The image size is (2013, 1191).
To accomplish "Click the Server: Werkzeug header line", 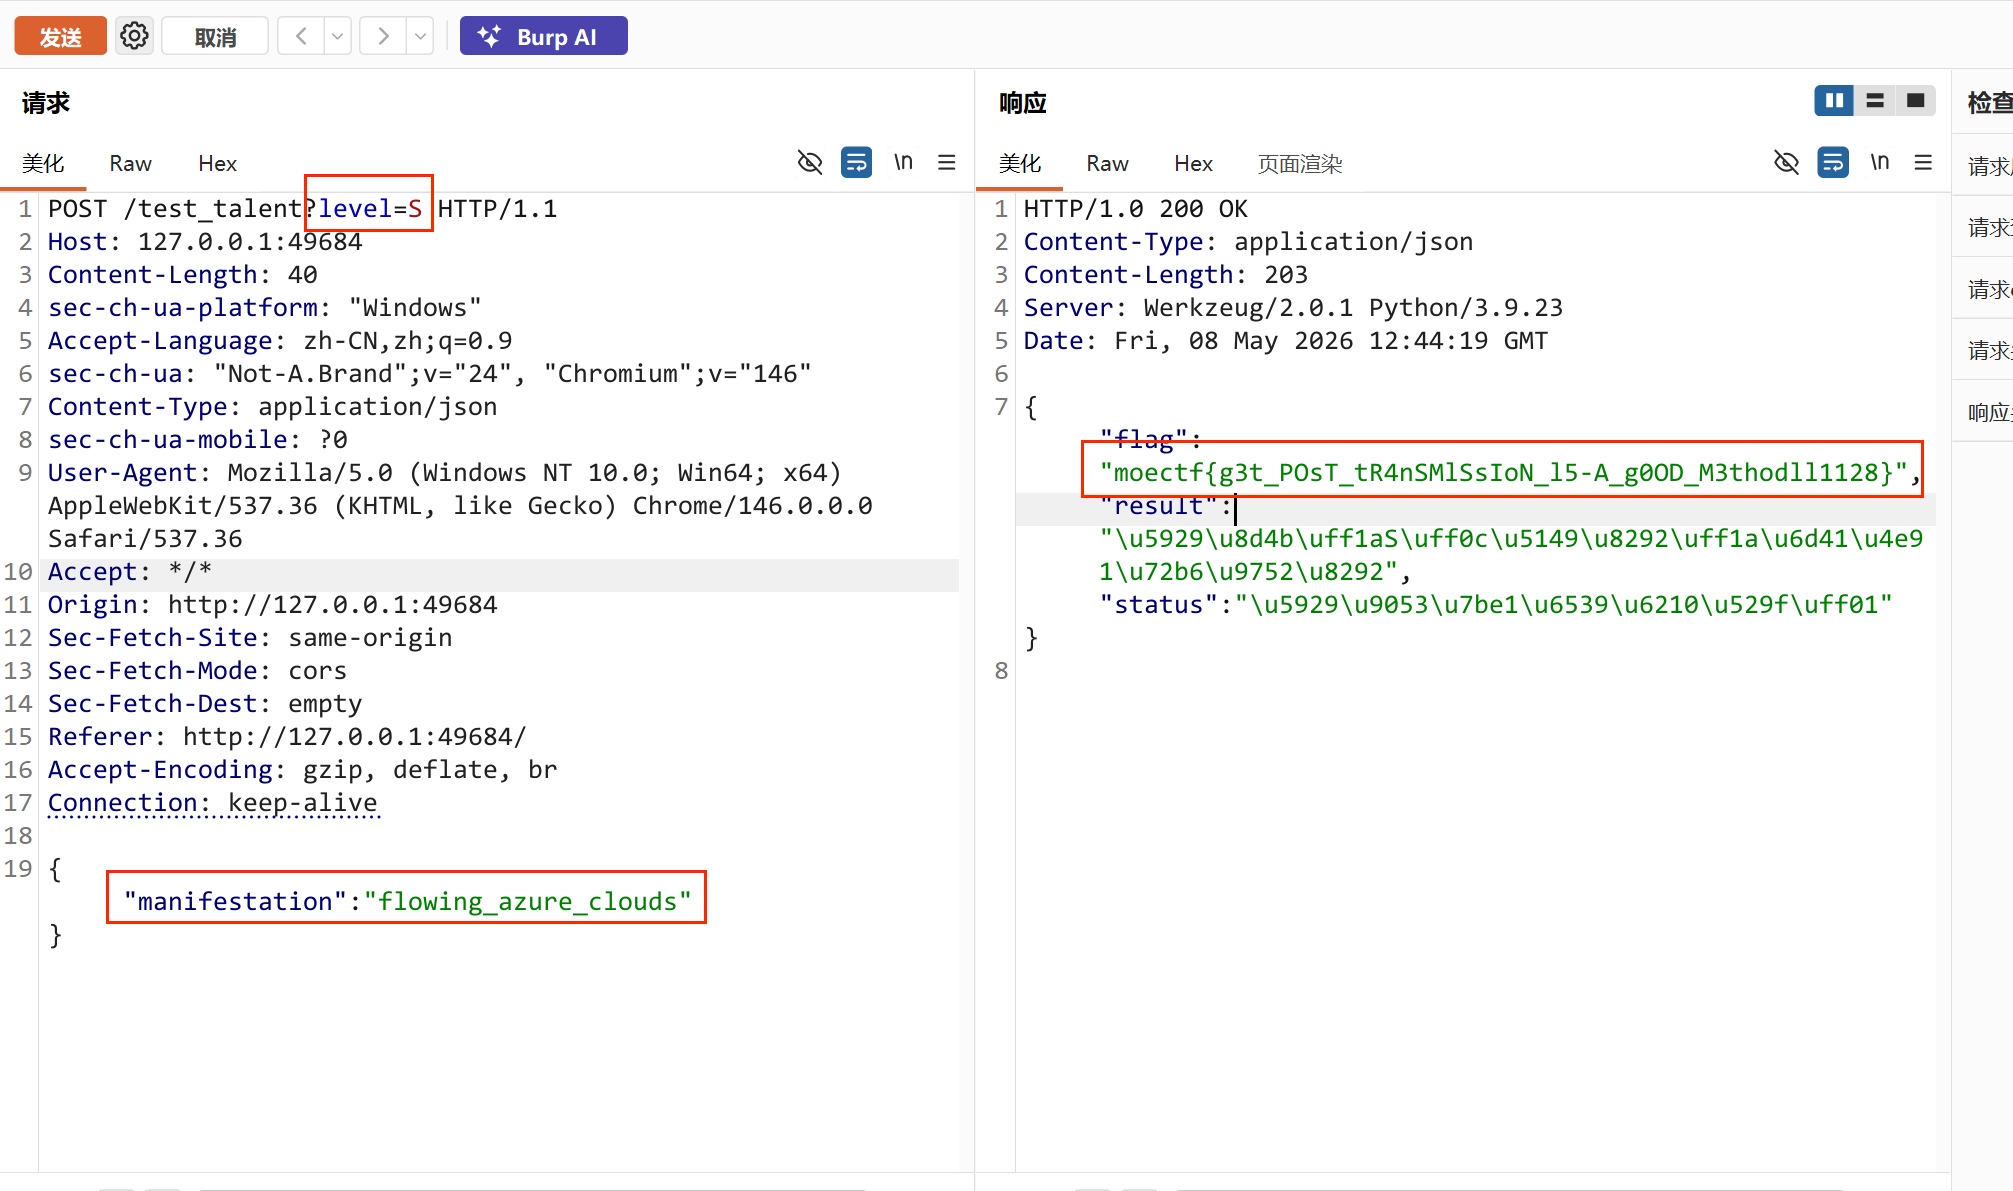I will coord(1293,307).
